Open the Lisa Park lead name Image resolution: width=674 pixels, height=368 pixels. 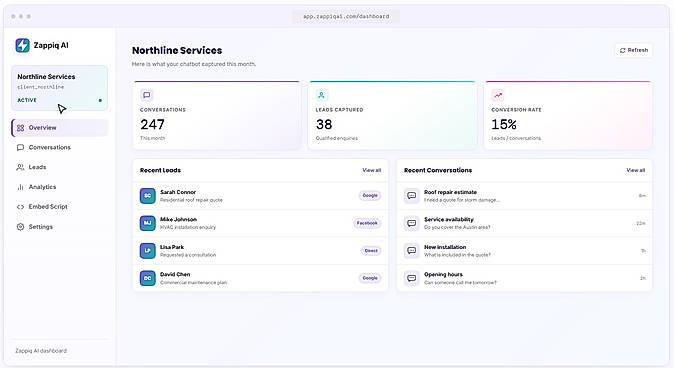pyautogui.click(x=172, y=247)
